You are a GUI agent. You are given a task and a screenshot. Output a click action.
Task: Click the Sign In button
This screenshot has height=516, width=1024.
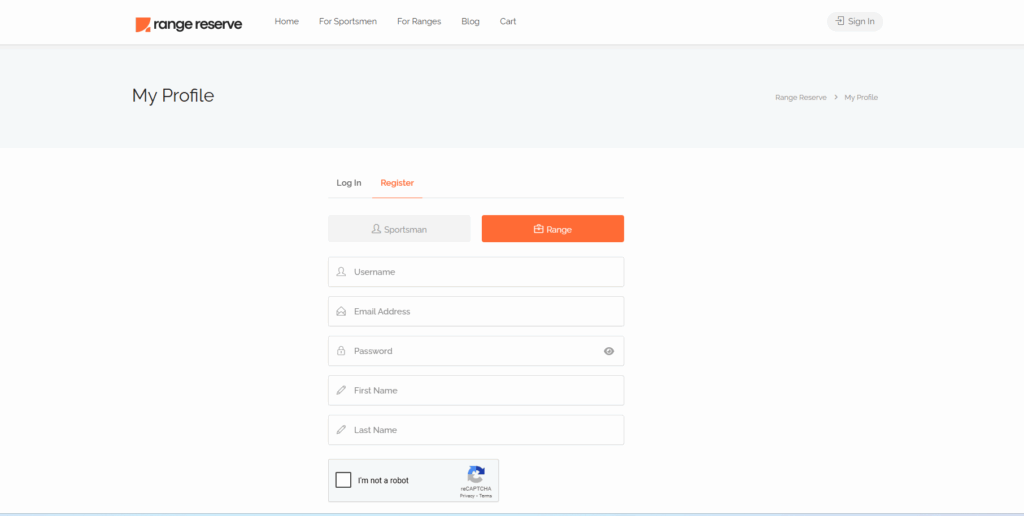coord(855,22)
